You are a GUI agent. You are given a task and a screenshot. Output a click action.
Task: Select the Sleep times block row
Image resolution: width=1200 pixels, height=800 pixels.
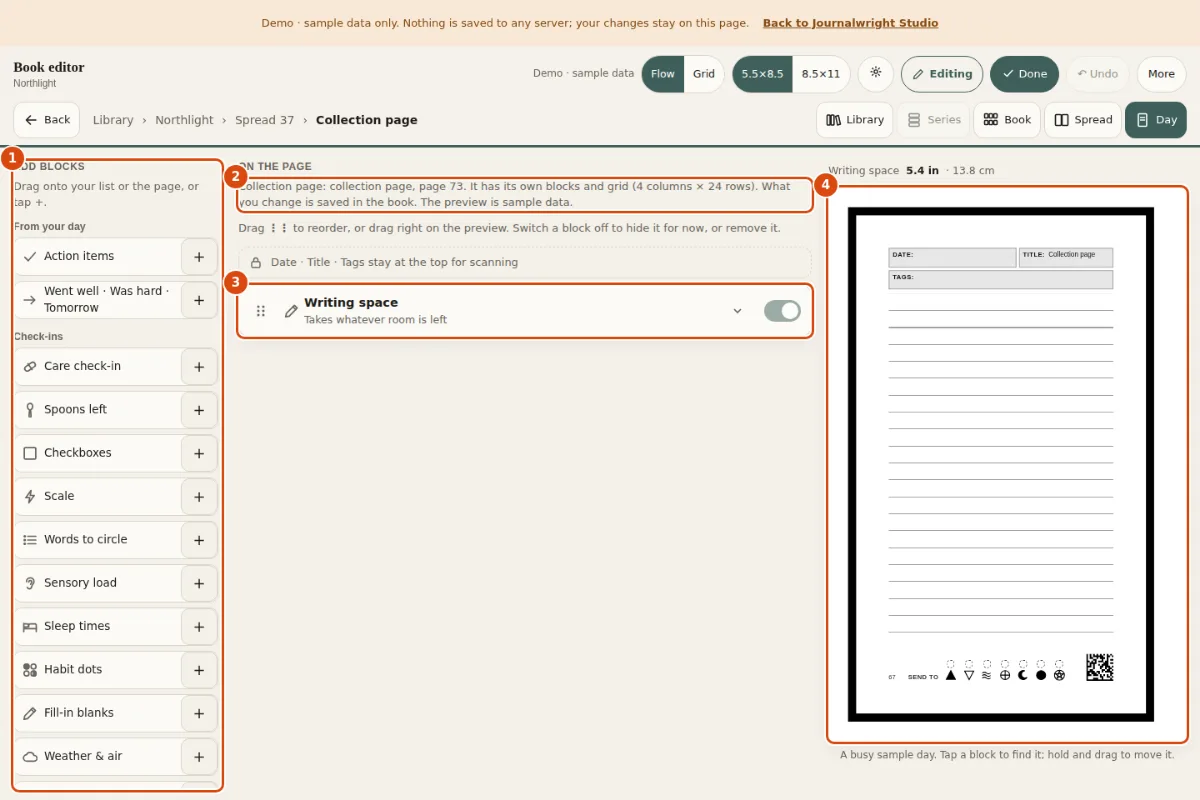pyautogui.click(x=98, y=626)
